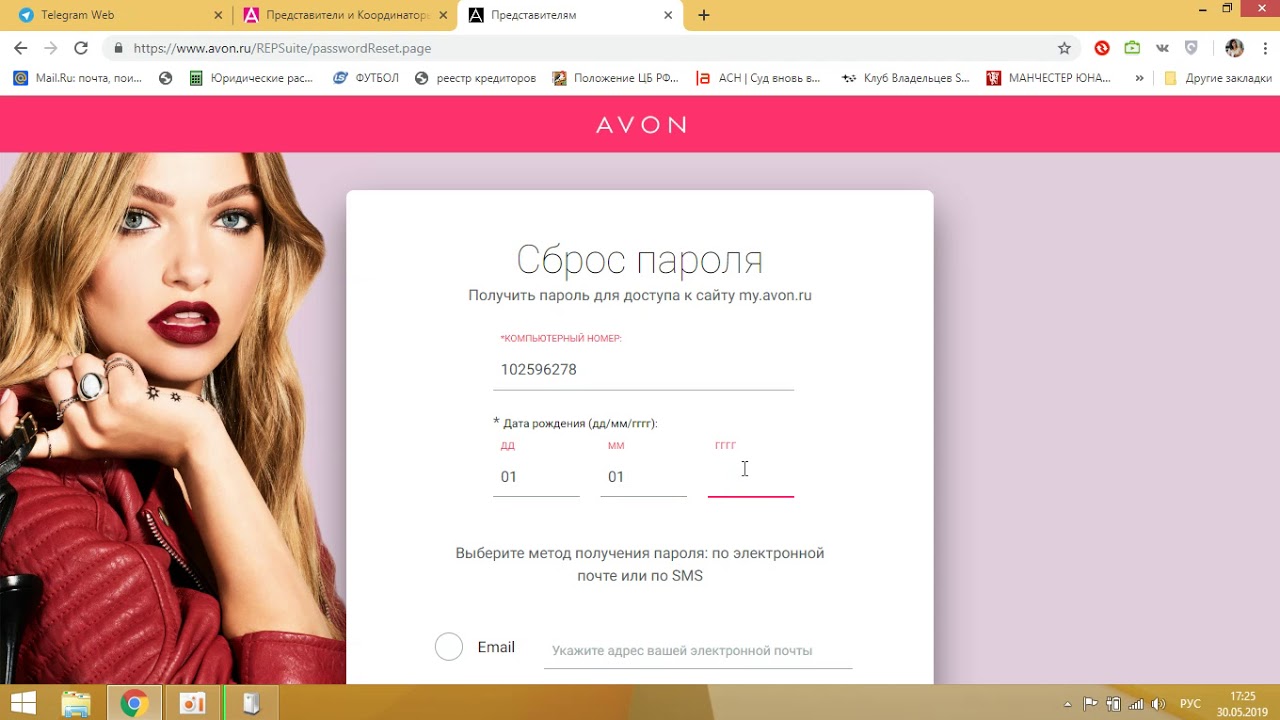The image size is (1280, 720).
Task: Show hidden system tray icons
Action: coord(1067,704)
